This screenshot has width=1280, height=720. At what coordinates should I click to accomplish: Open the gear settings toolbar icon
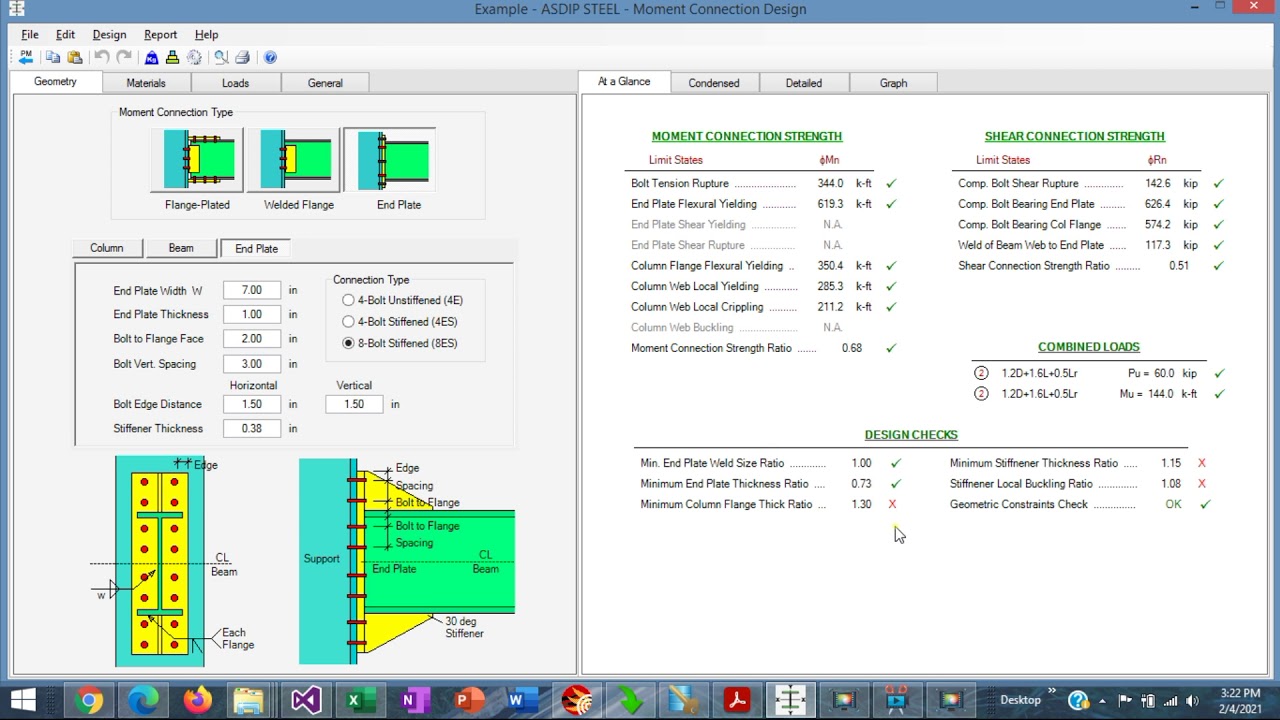pos(194,58)
